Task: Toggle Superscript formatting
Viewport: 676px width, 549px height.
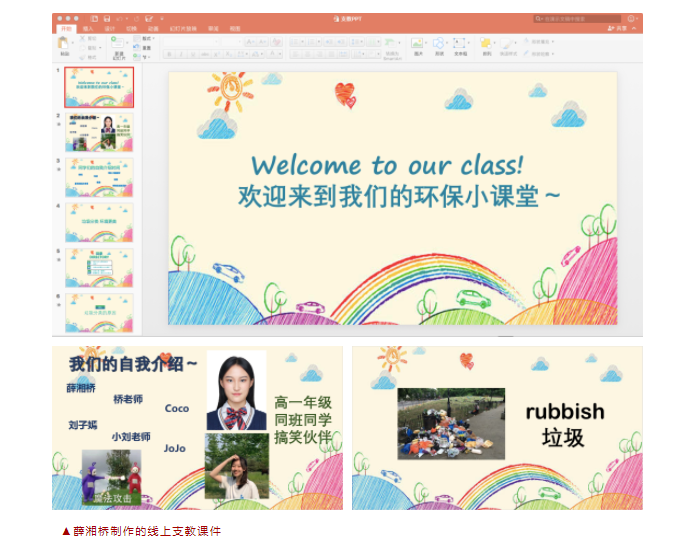Action: (x=216, y=54)
